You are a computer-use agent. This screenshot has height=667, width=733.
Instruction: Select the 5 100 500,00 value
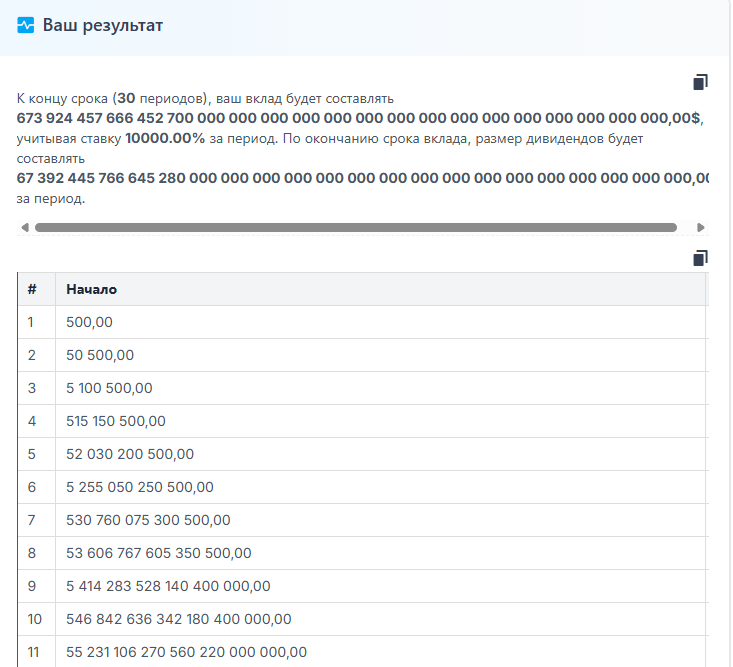pyautogui.click(x=109, y=388)
